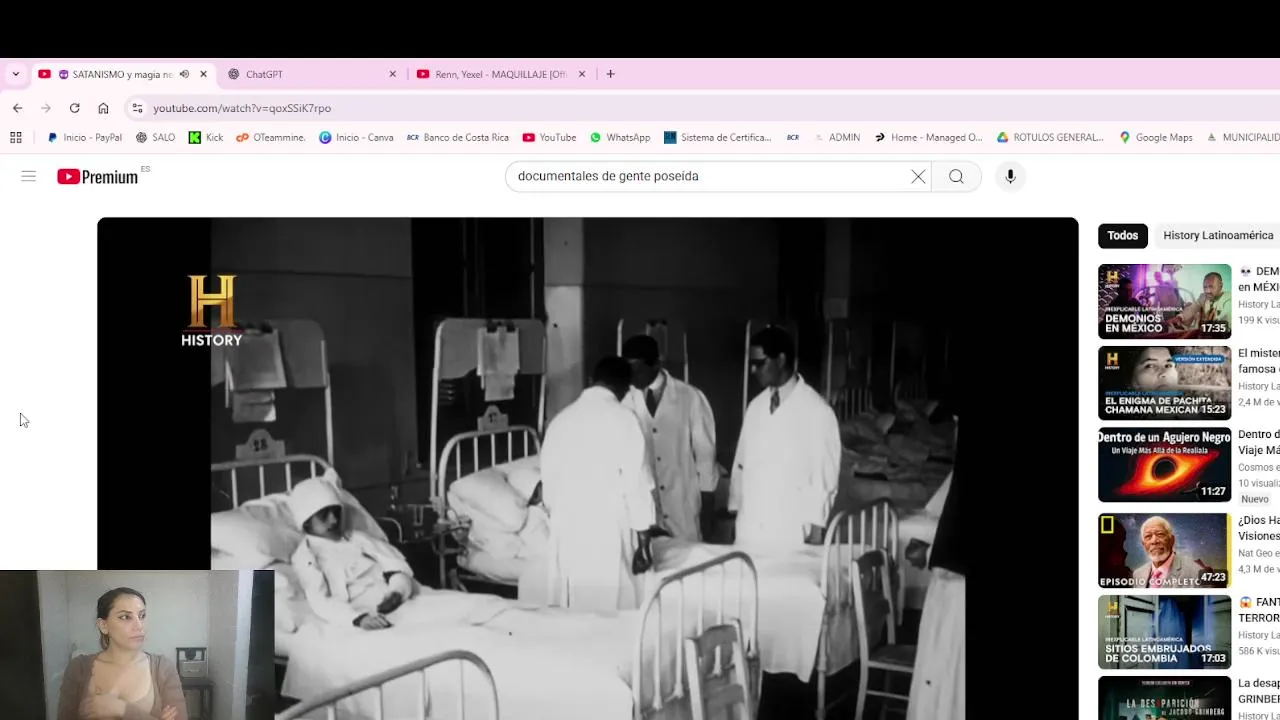Image resolution: width=1280 pixels, height=720 pixels.
Task: Close the ChatGPT tab
Action: point(392,74)
